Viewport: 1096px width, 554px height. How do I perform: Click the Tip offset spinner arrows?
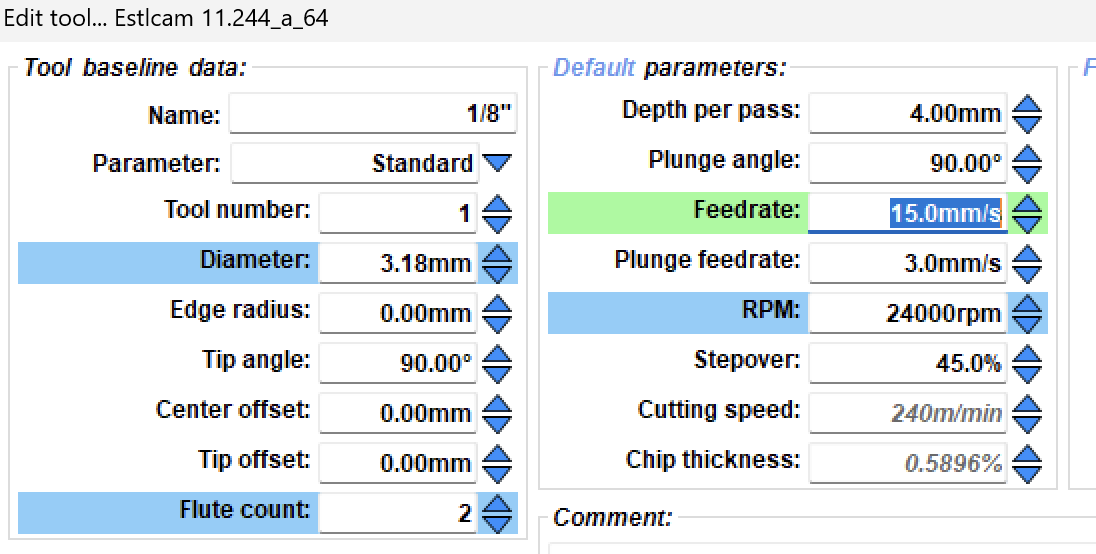(498, 464)
